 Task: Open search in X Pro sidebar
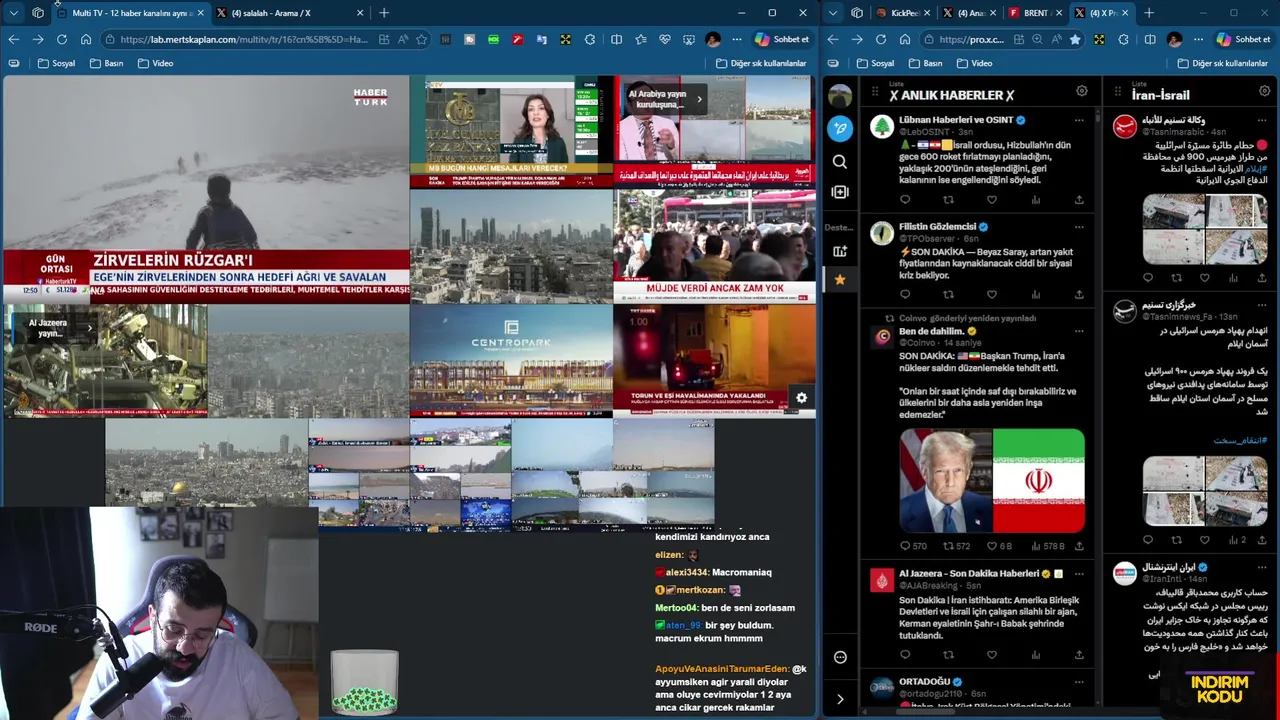[840, 162]
